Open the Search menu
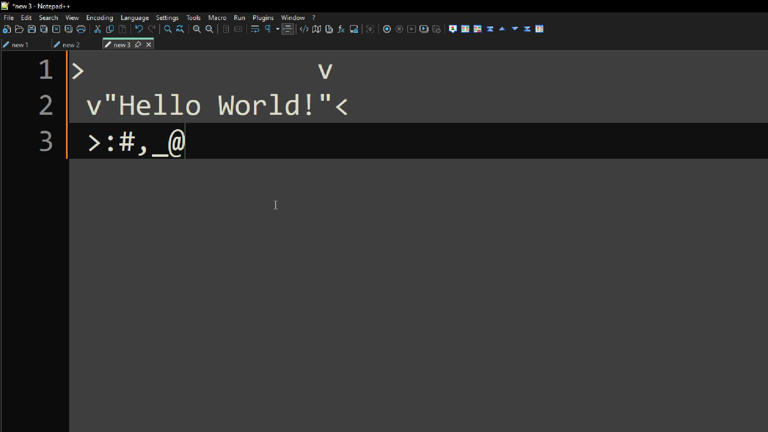The width and height of the screenshot is (768, 432). click(48, 18)
